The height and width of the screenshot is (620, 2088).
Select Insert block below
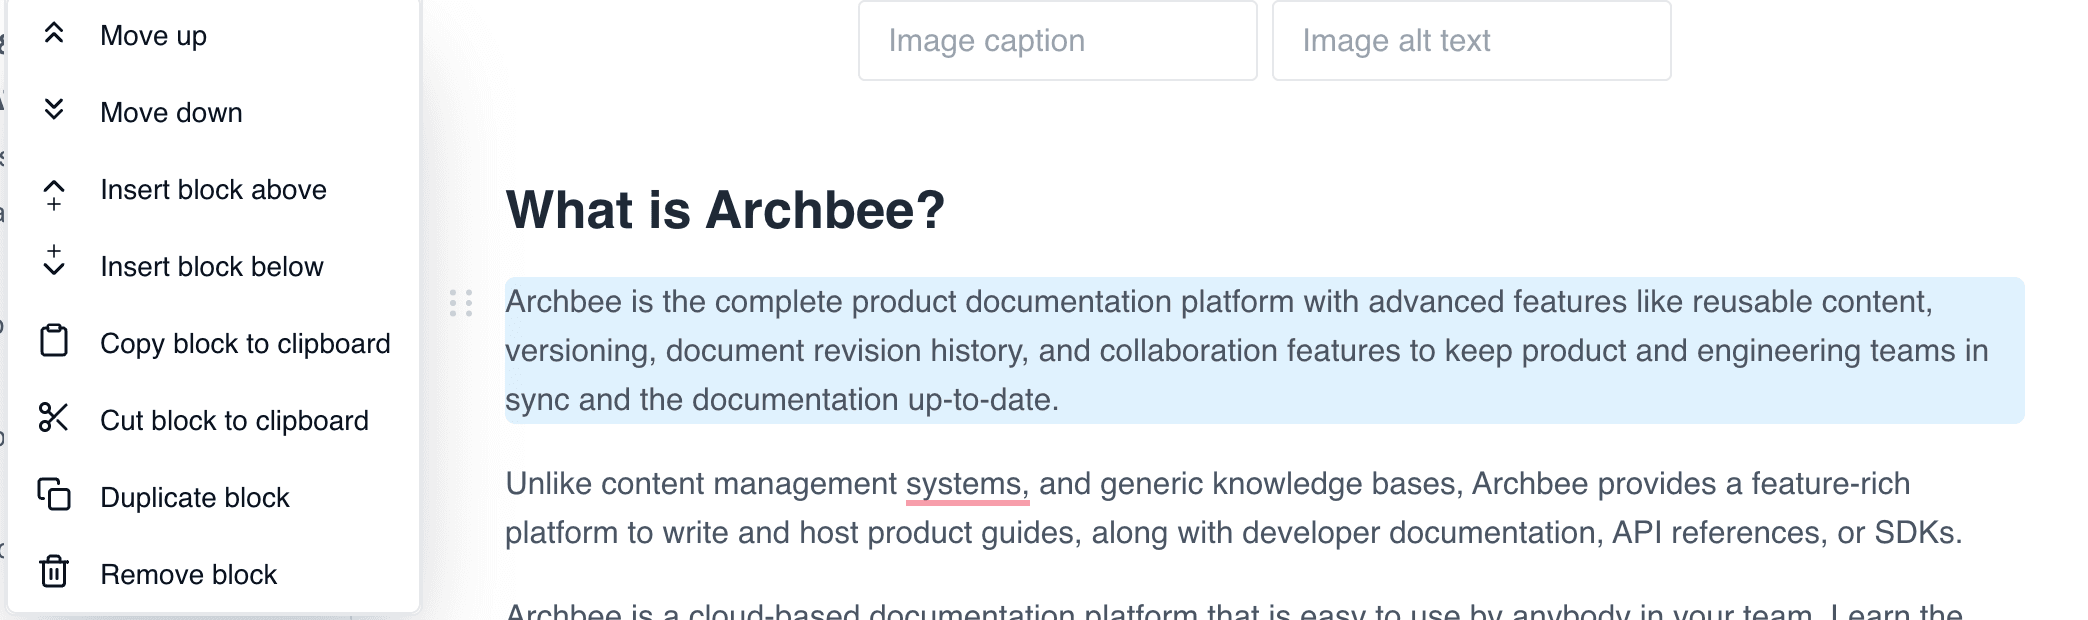coord(213,267)
